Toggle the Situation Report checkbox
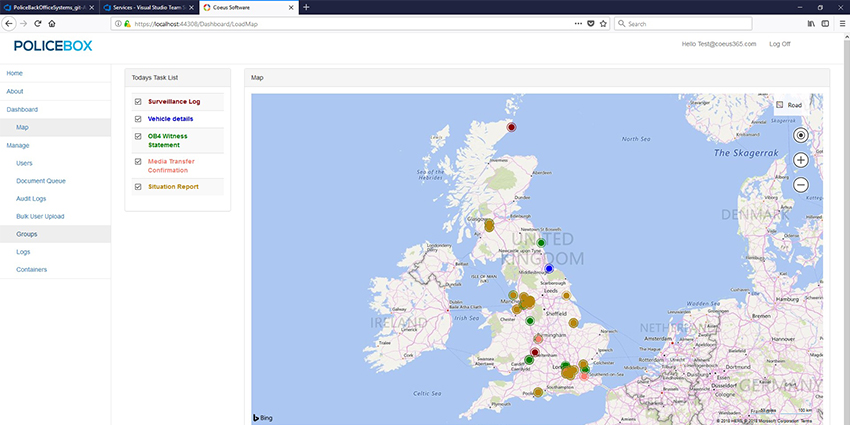850x425 pixels. [138, 187]
